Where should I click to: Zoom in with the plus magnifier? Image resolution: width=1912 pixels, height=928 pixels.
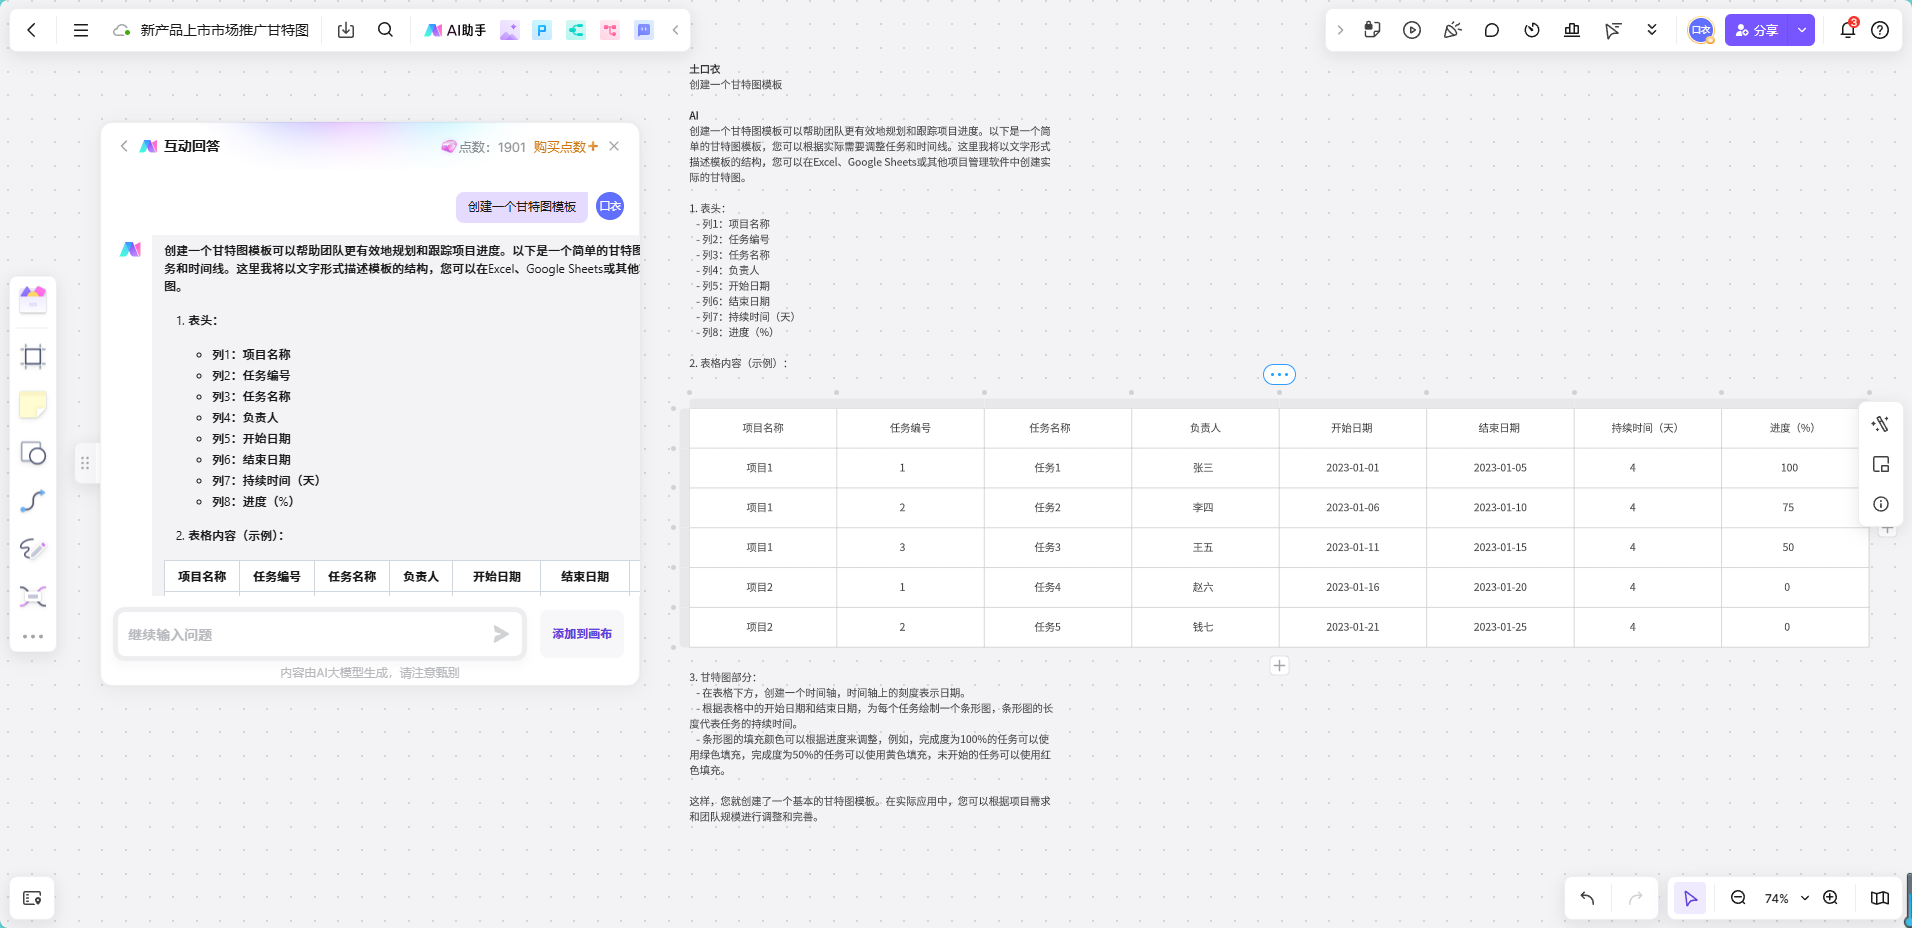point(1830,898)
